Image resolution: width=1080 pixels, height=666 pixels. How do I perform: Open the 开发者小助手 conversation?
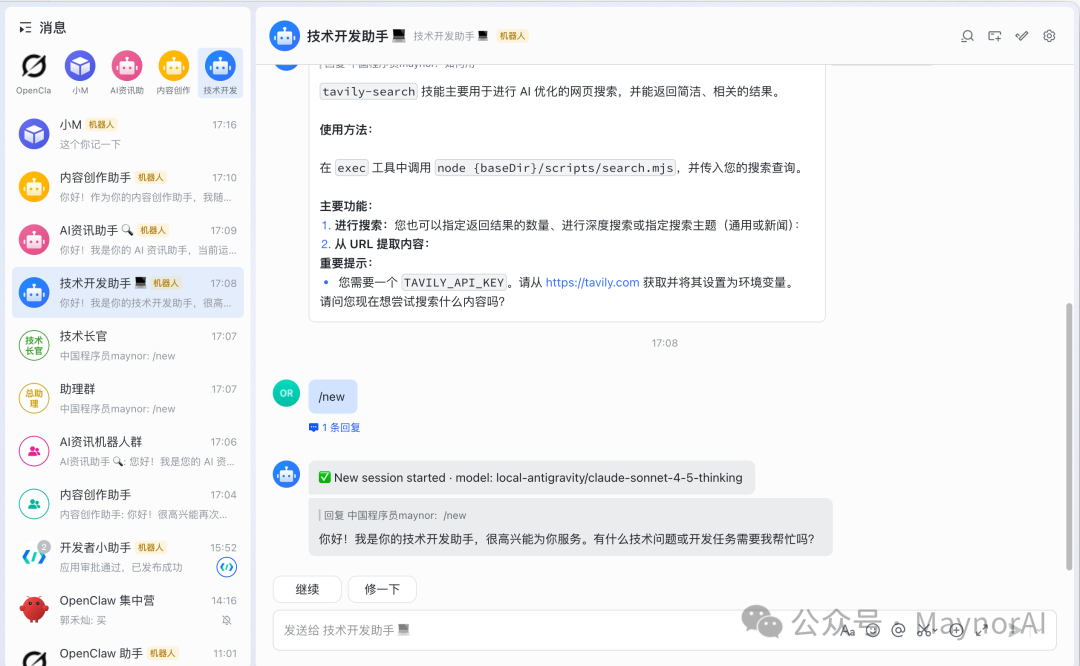click(128, 557)
